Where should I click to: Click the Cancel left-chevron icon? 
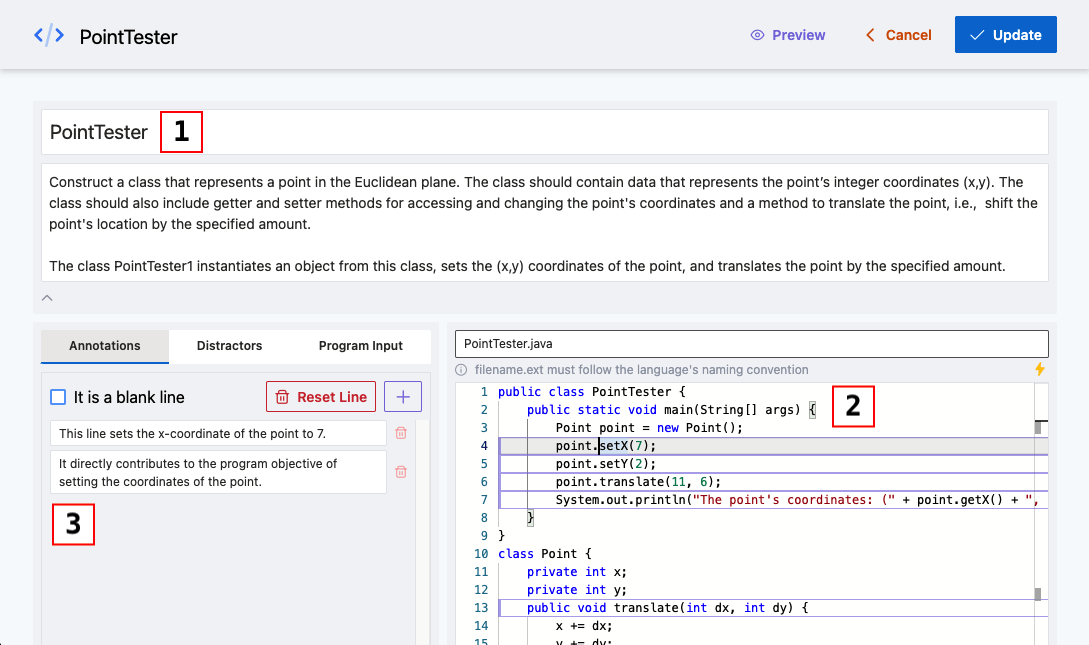870,35
